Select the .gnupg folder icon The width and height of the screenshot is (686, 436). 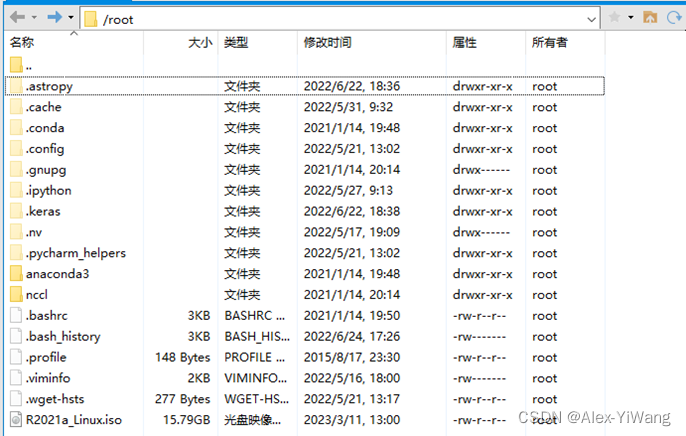[x=16, y=169]
